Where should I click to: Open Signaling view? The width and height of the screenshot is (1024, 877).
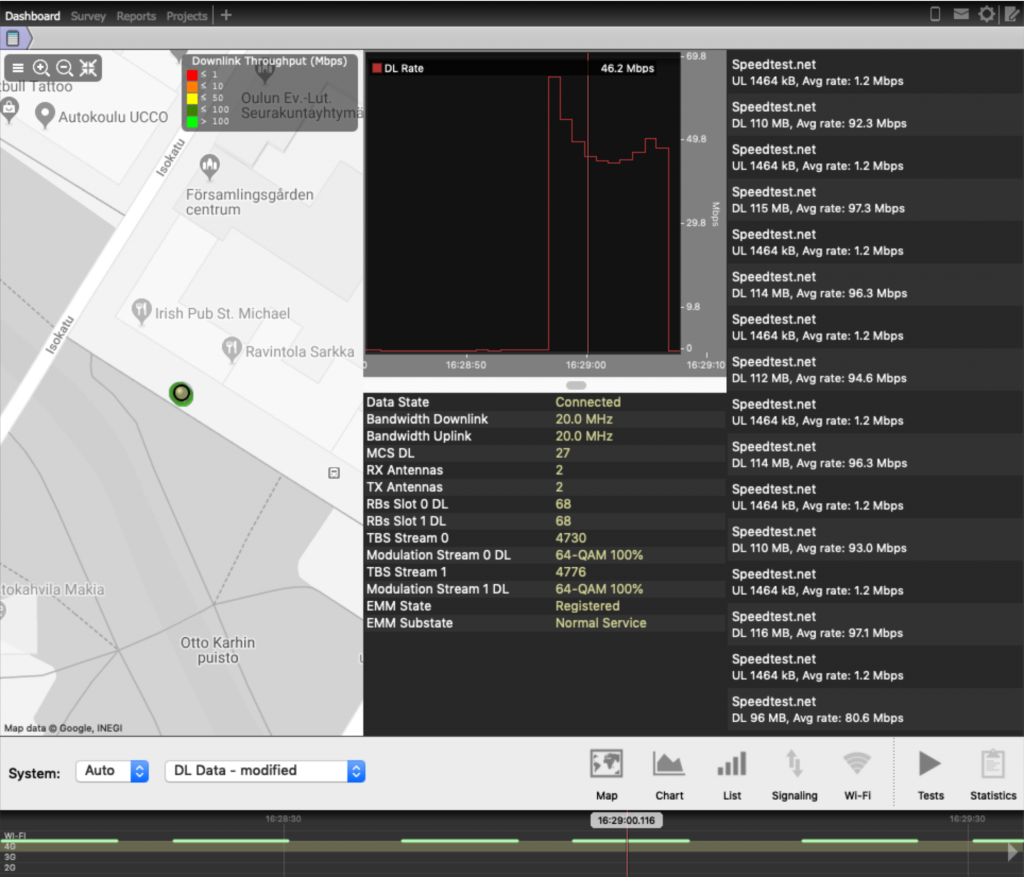point(794,775)
